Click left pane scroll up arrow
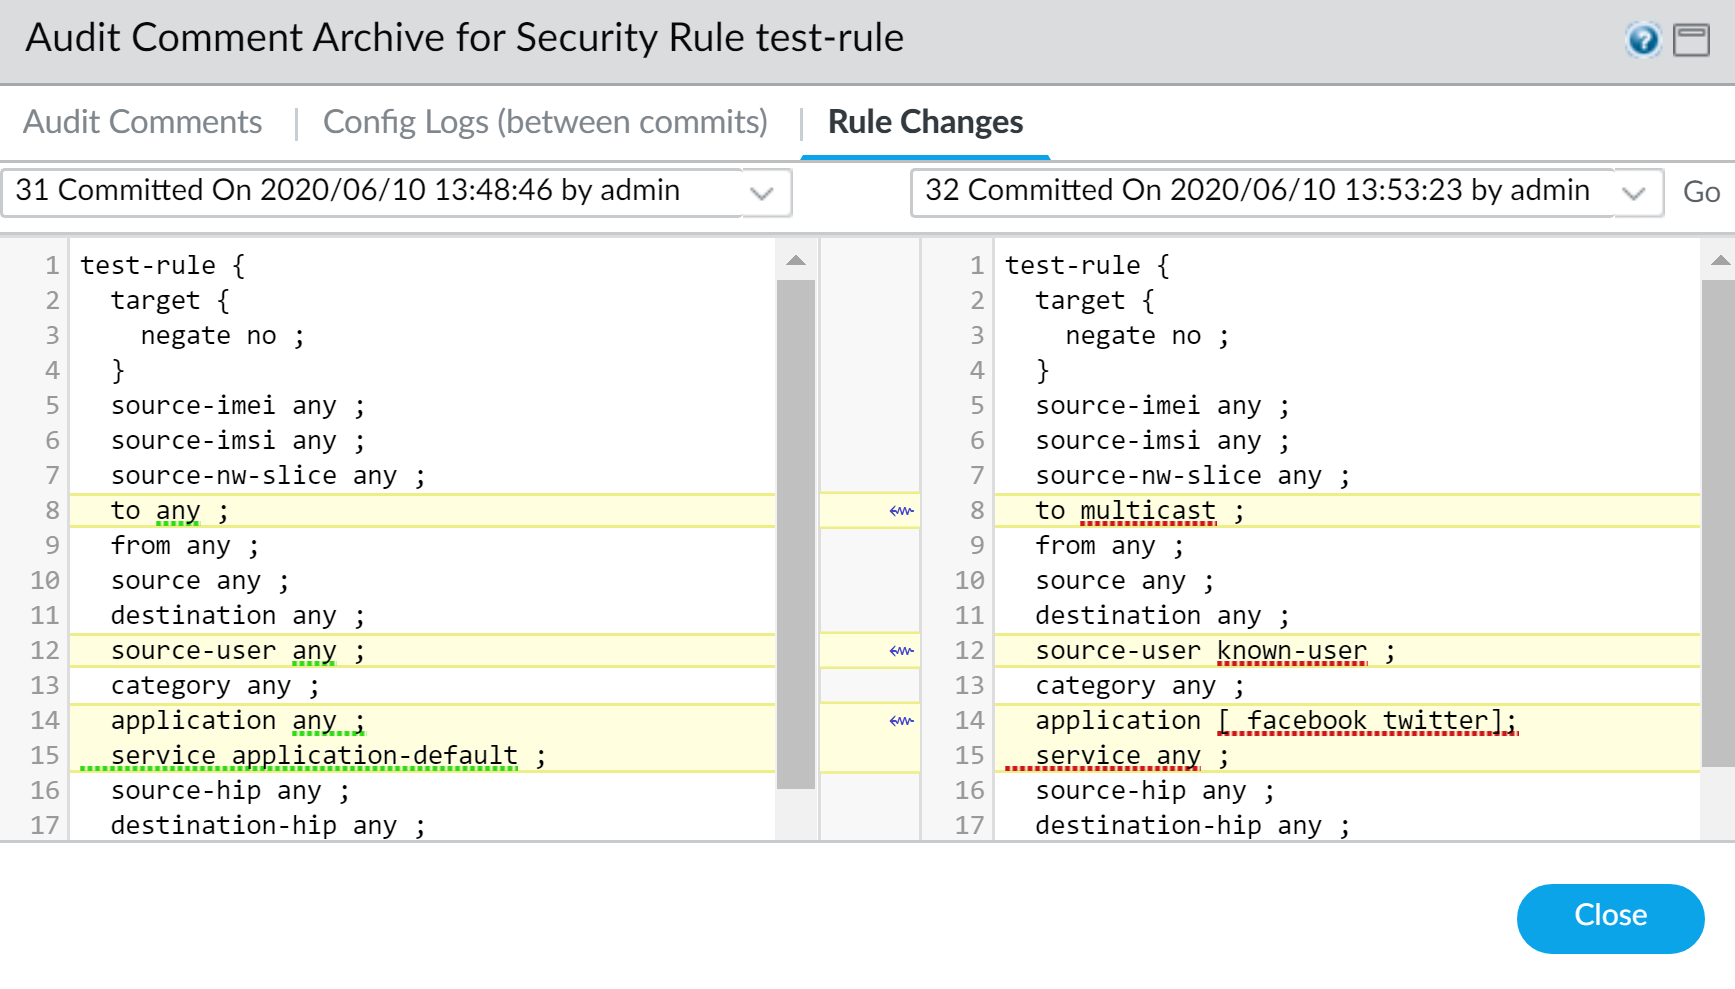This screenshot has width=1735, height=989. click(796, 261)
